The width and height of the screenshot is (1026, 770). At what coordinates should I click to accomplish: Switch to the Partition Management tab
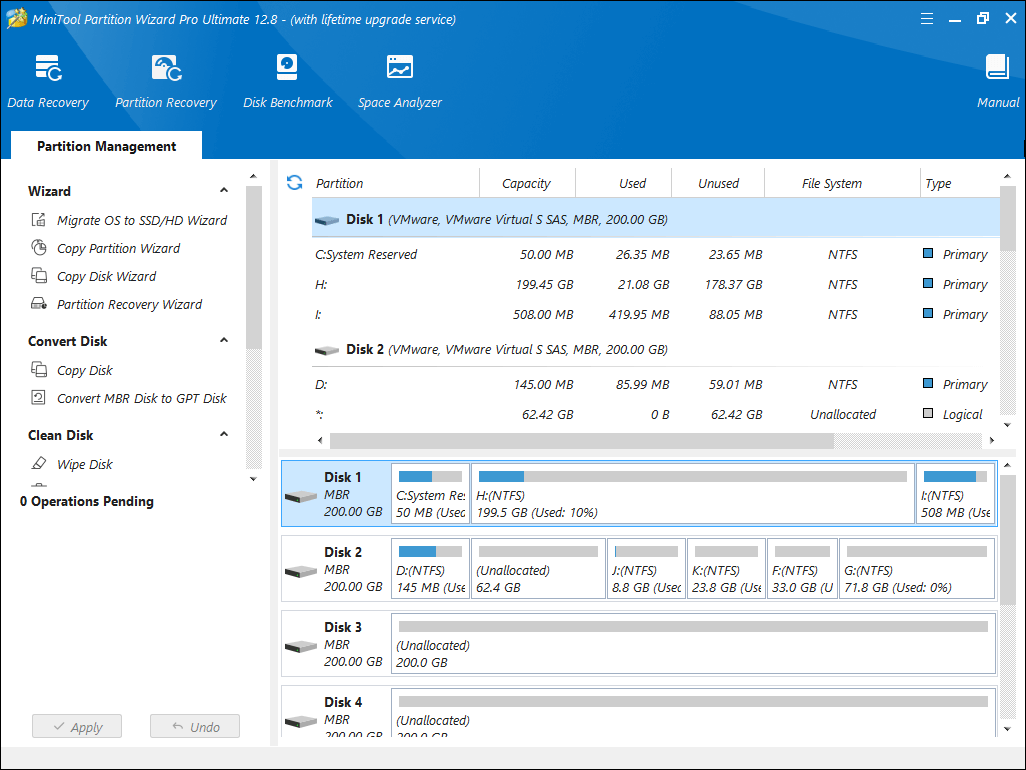107,146
